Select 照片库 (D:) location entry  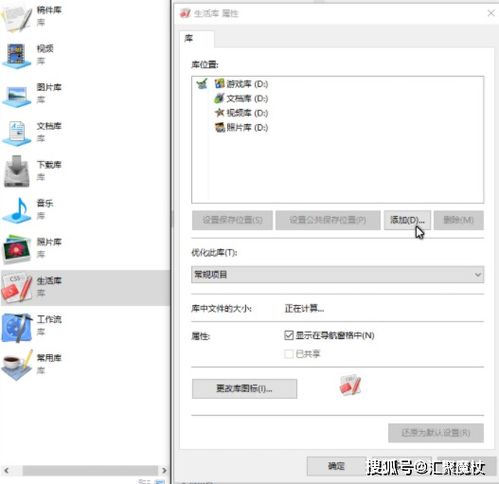pos(241,127)
